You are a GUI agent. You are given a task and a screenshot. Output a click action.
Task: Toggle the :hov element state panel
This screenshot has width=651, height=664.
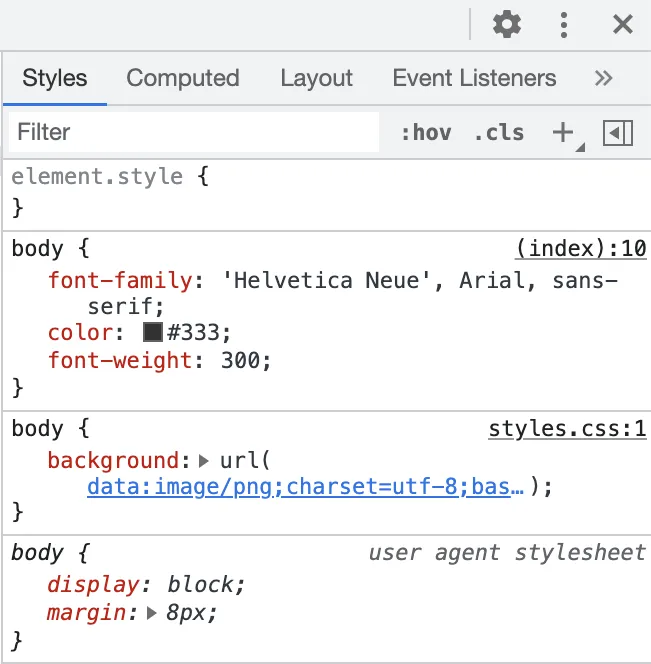426,133
